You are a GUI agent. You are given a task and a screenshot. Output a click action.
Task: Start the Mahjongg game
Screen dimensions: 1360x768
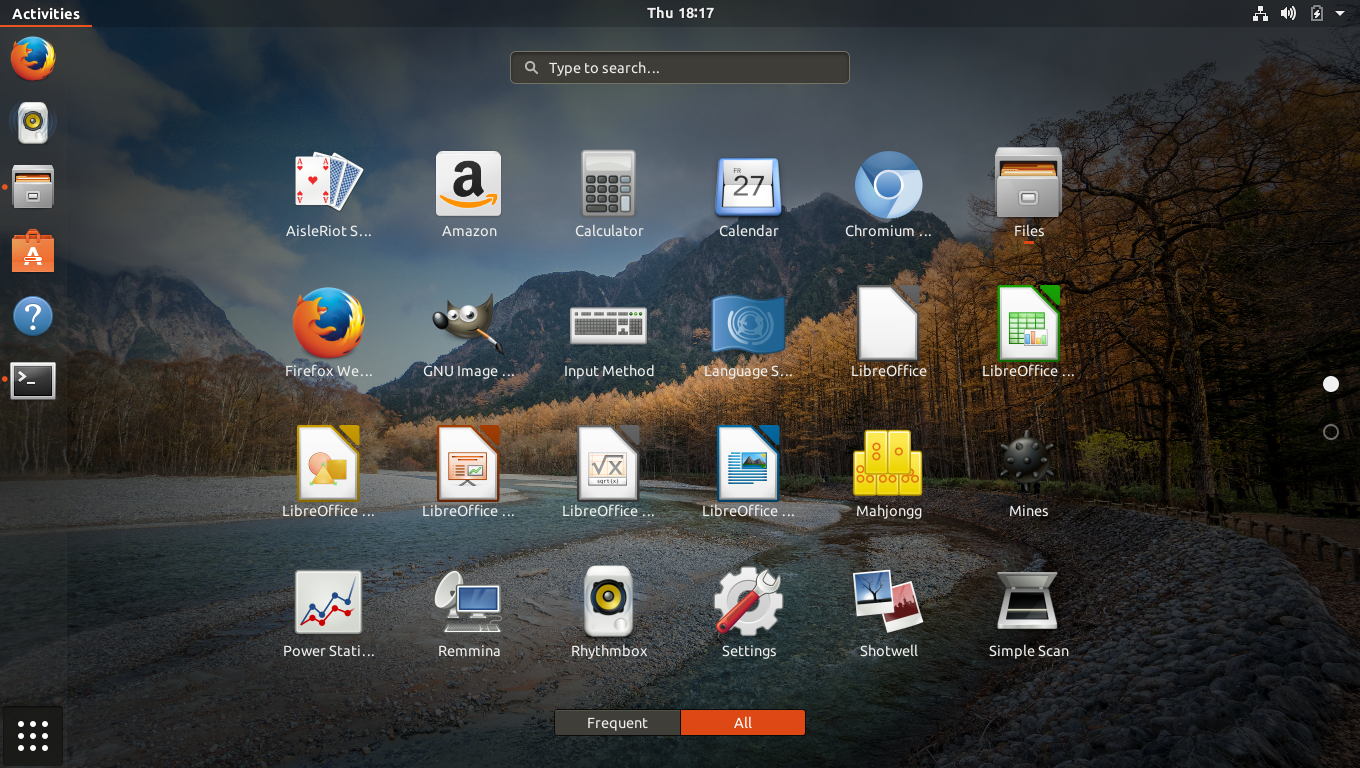(x=888, y=463)
